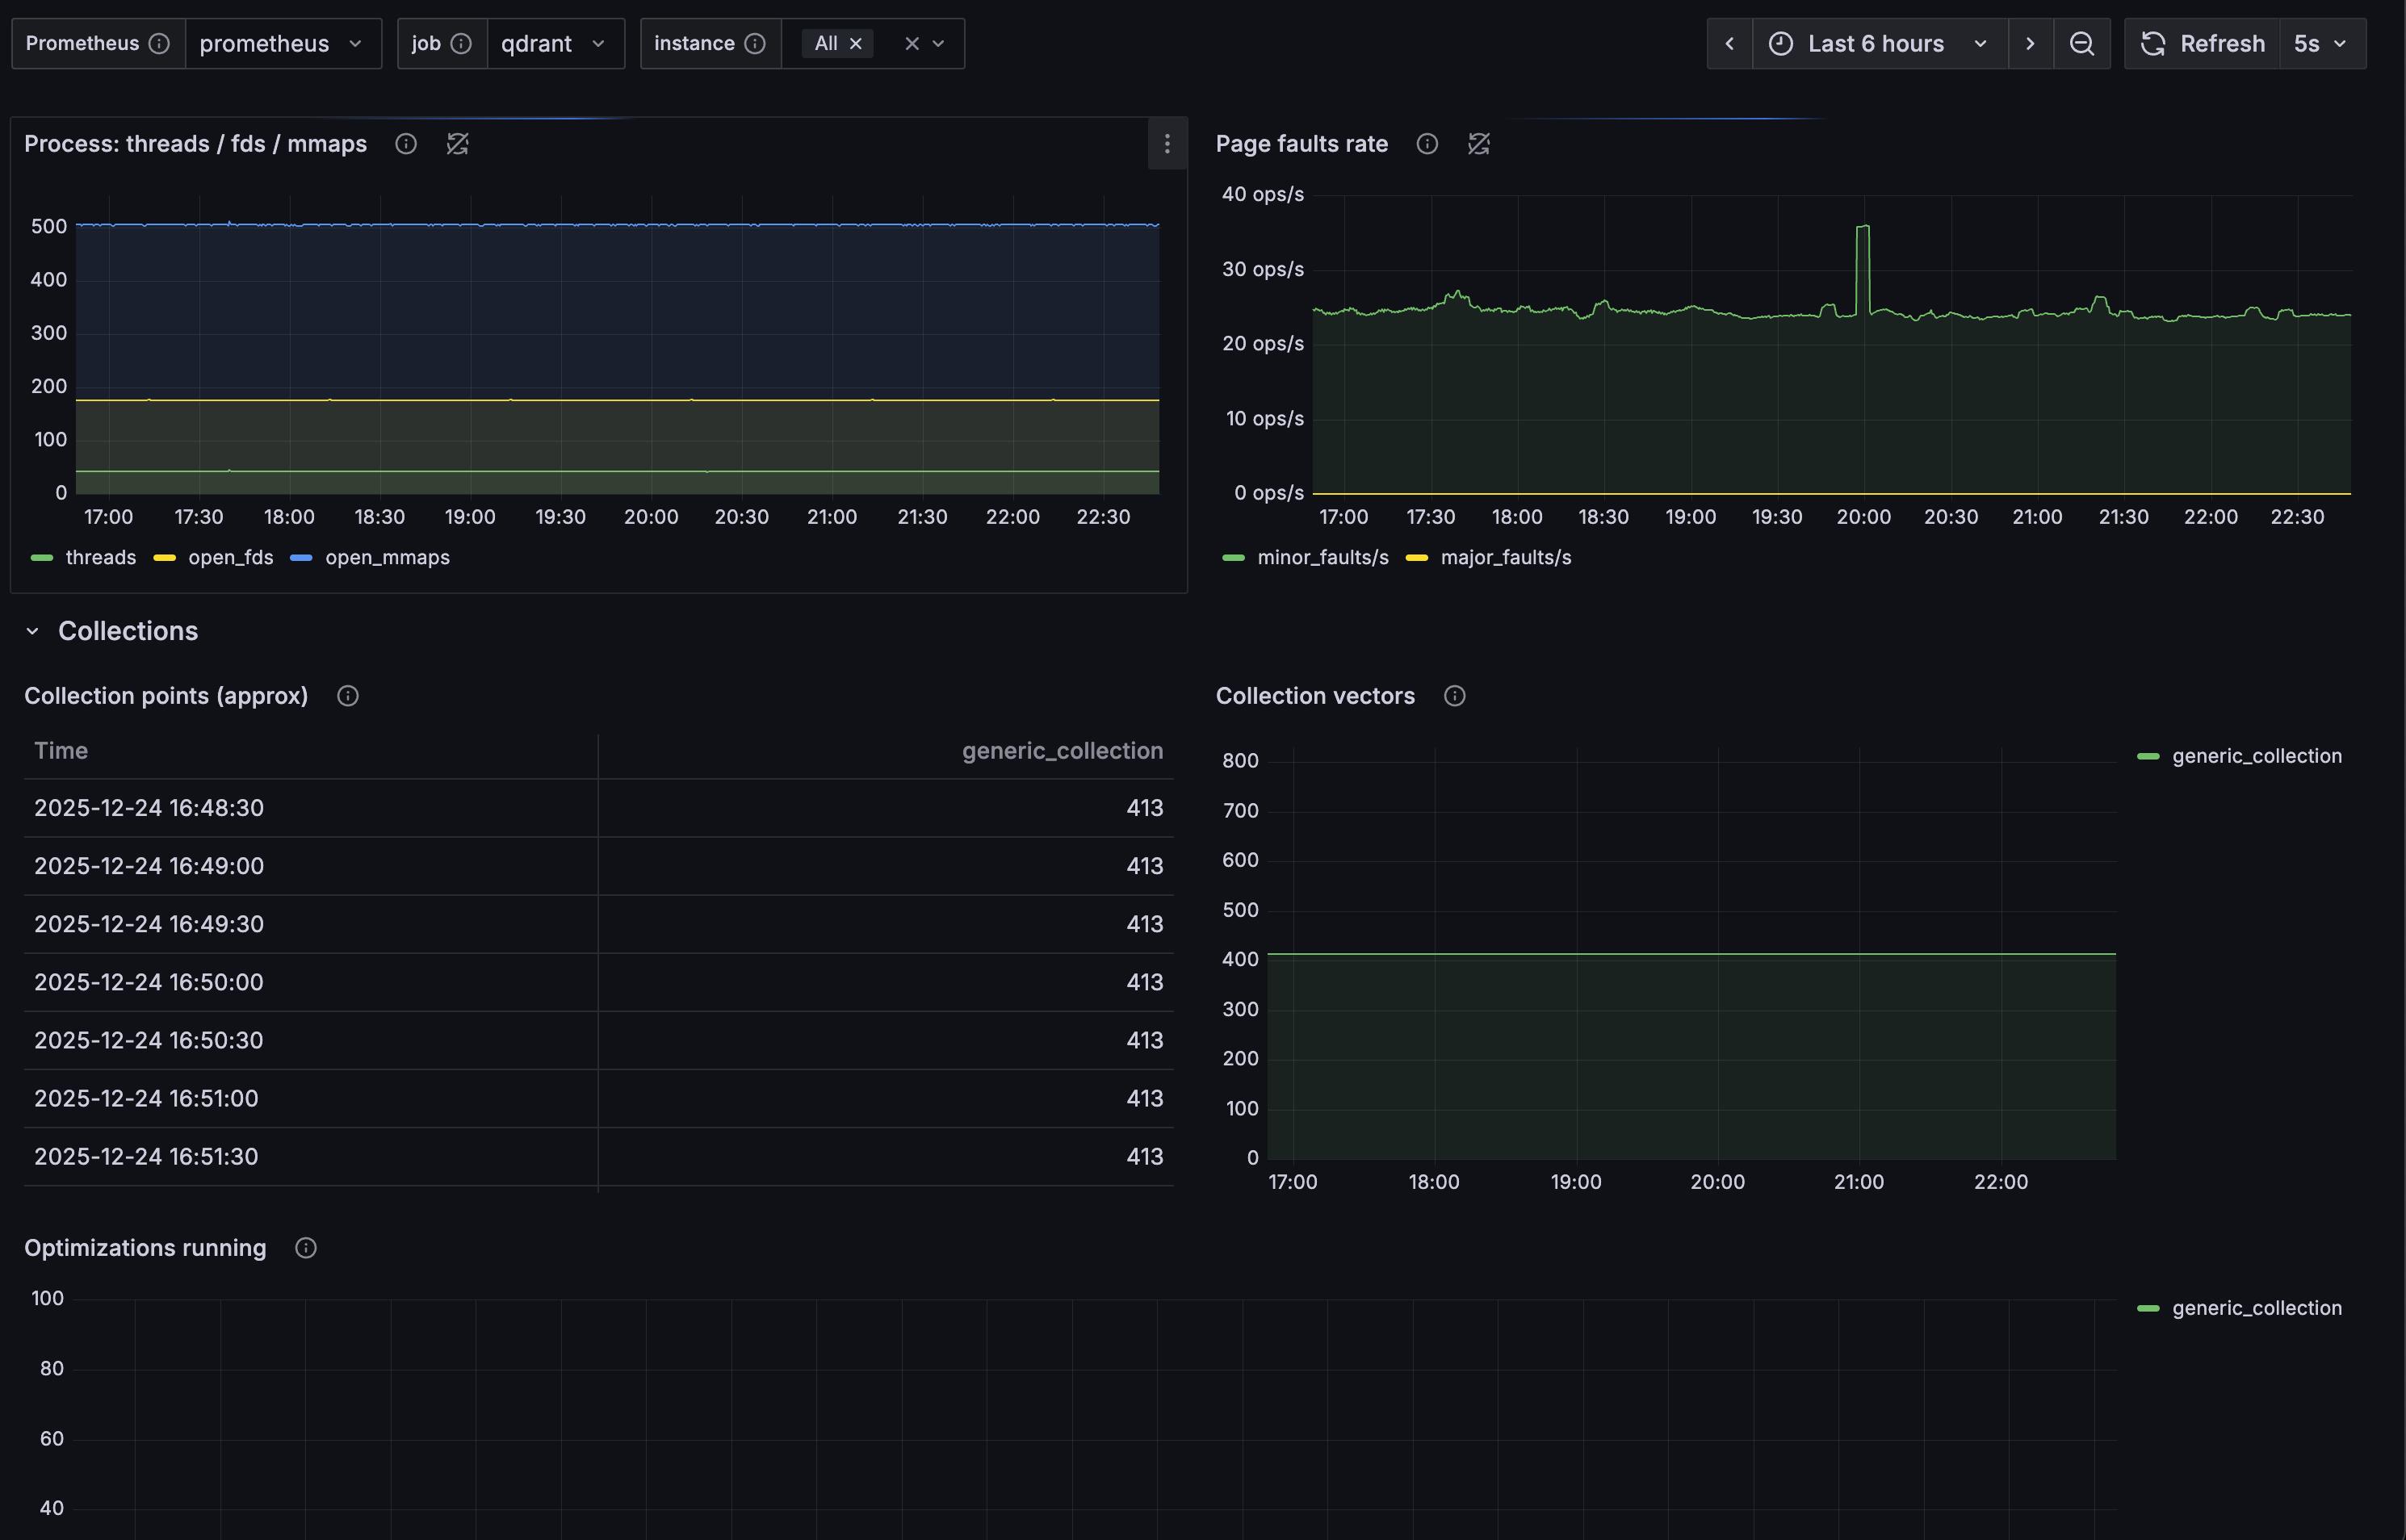2406x1540 pixels.
Task: Click info icon beside Optimizations running
Action: [306, 1248]
